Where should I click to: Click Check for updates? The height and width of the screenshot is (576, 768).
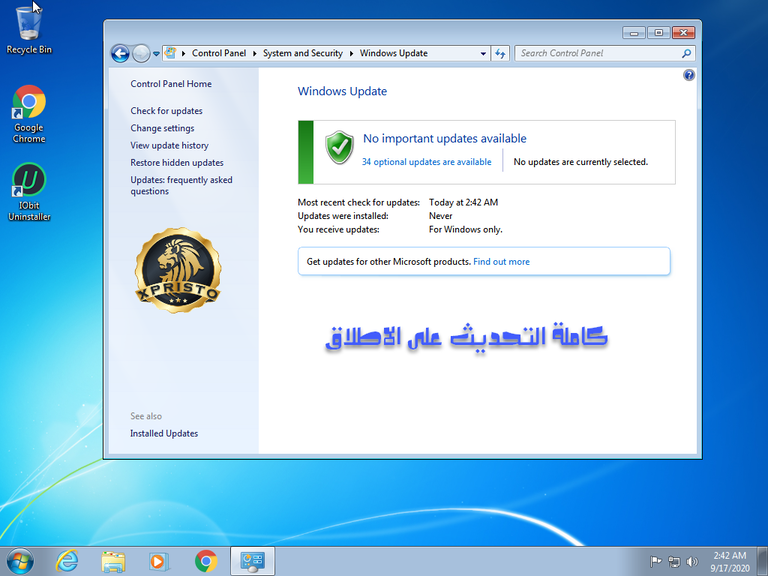tap(167, 111)
